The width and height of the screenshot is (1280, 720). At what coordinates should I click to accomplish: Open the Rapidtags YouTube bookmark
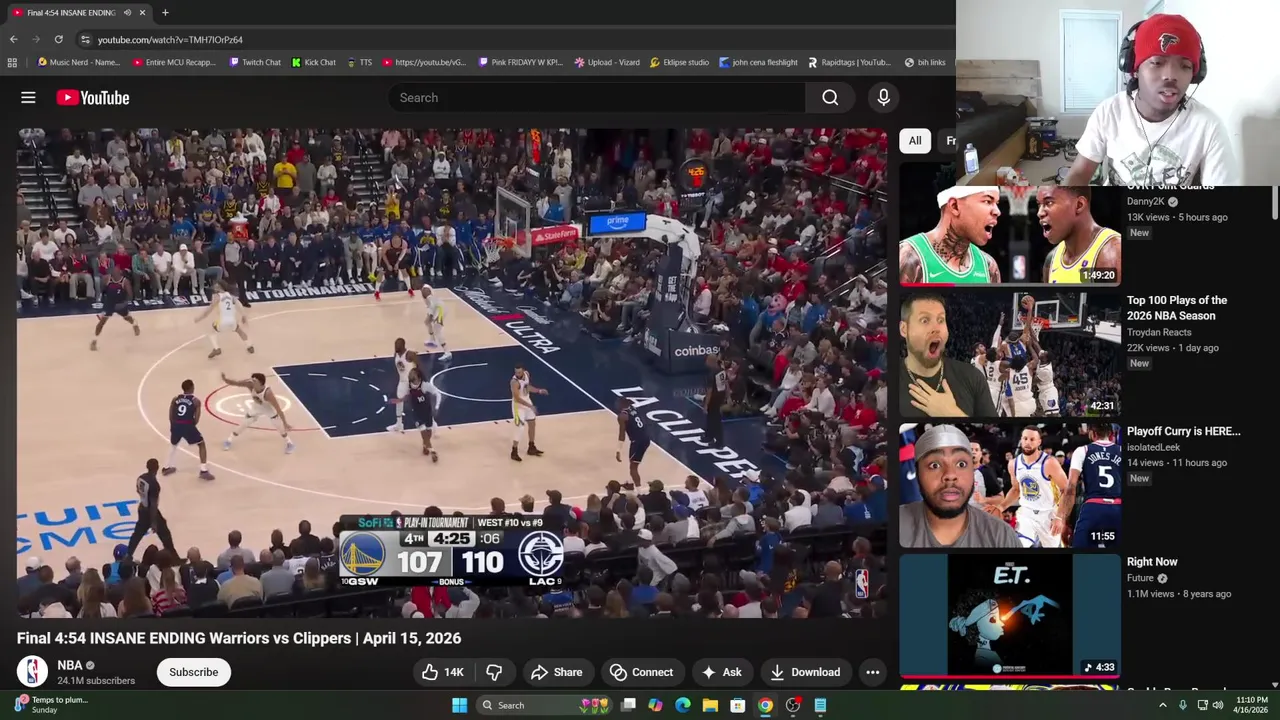(x=849, y=62)
